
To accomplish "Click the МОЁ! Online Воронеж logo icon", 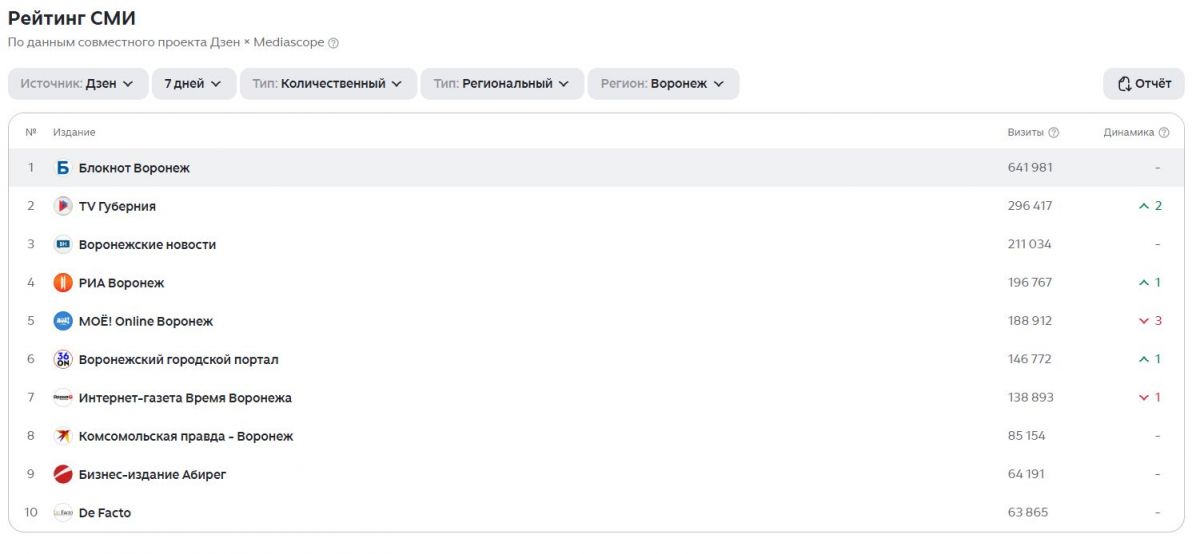I will [x=63, y=321].
